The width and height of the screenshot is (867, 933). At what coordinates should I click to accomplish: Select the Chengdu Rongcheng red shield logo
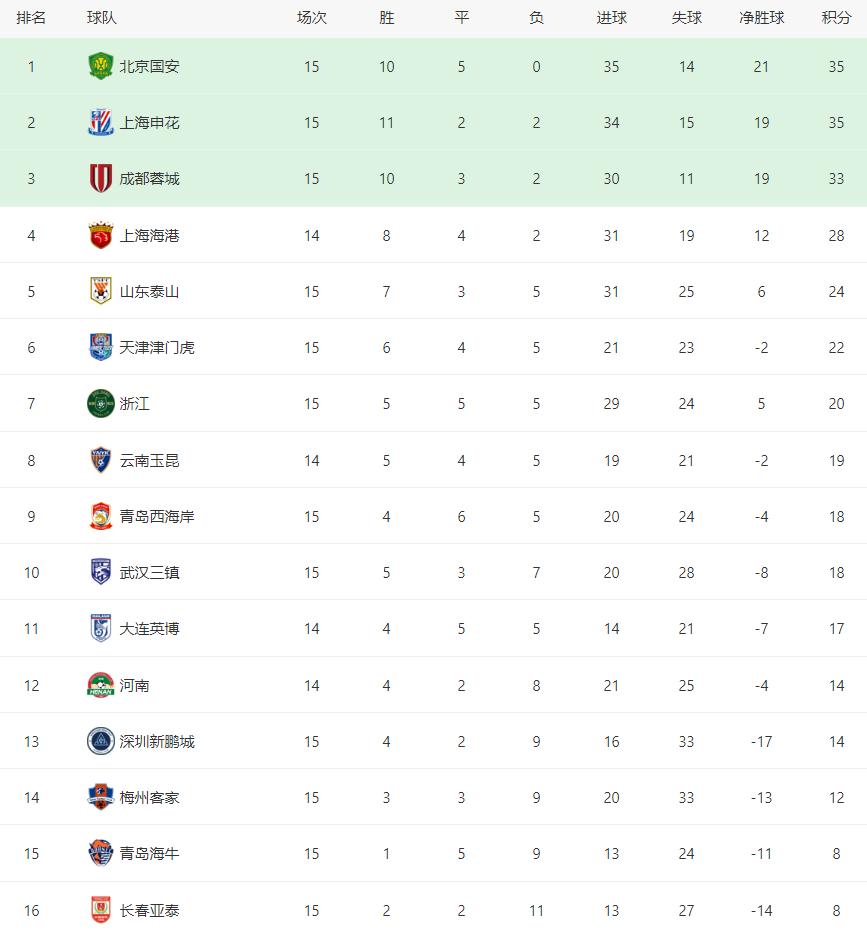pyautogui.click(x=101, y=178)
